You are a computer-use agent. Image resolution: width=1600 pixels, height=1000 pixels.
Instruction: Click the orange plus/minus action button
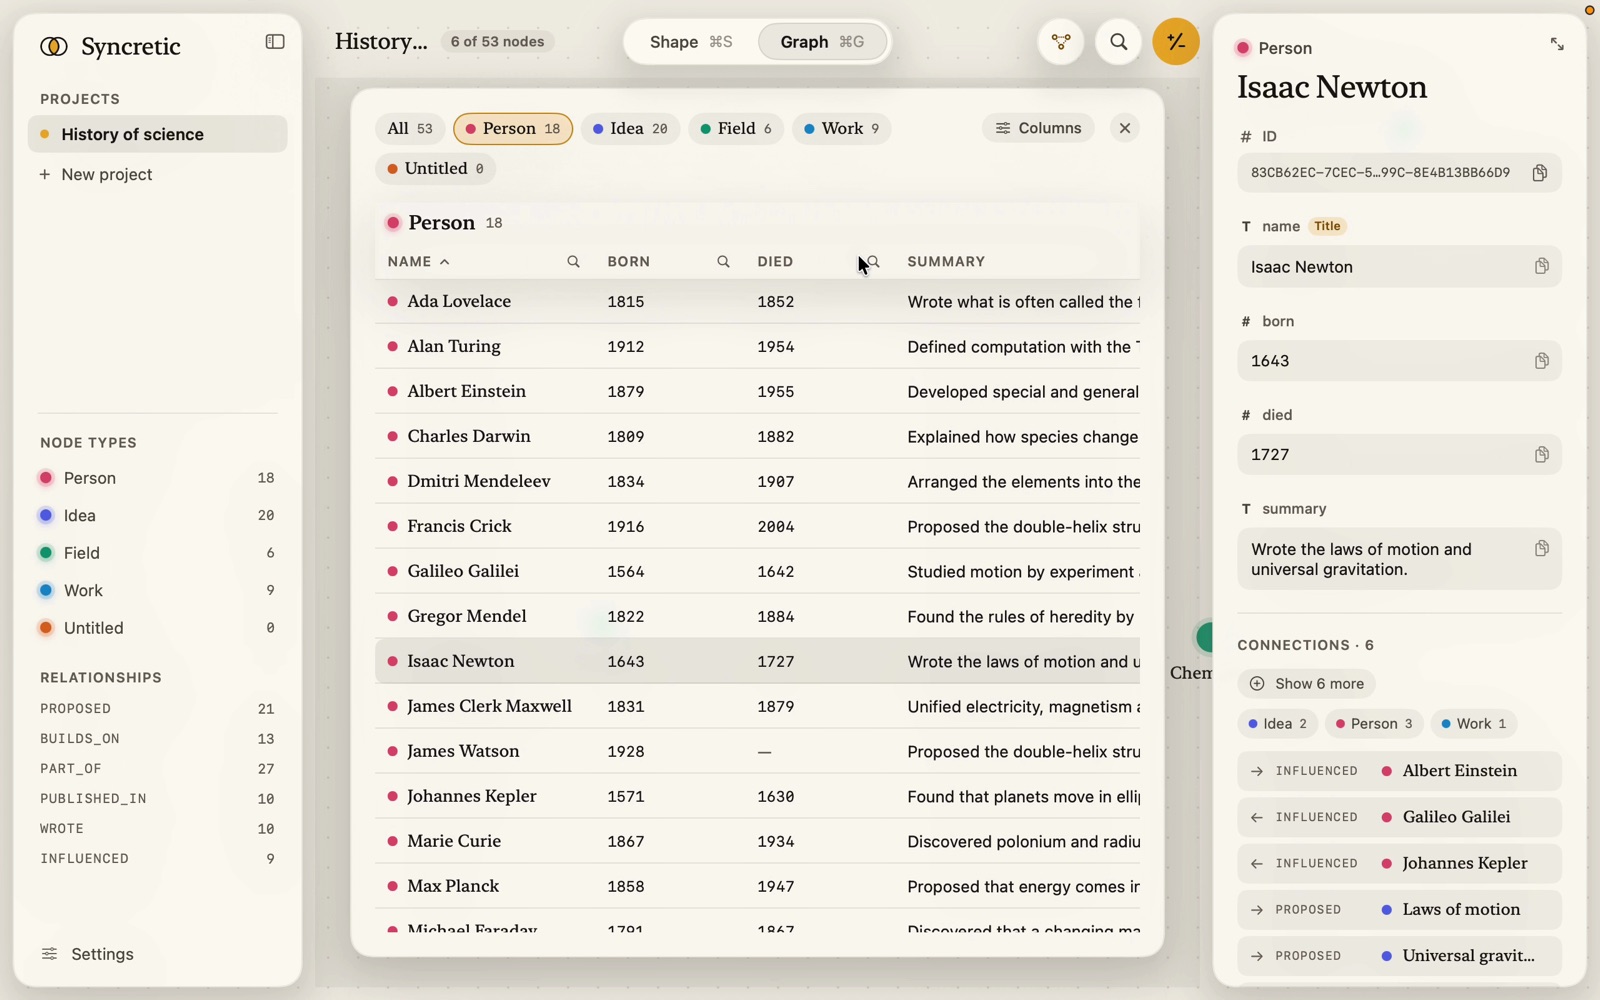(1176, 42)
